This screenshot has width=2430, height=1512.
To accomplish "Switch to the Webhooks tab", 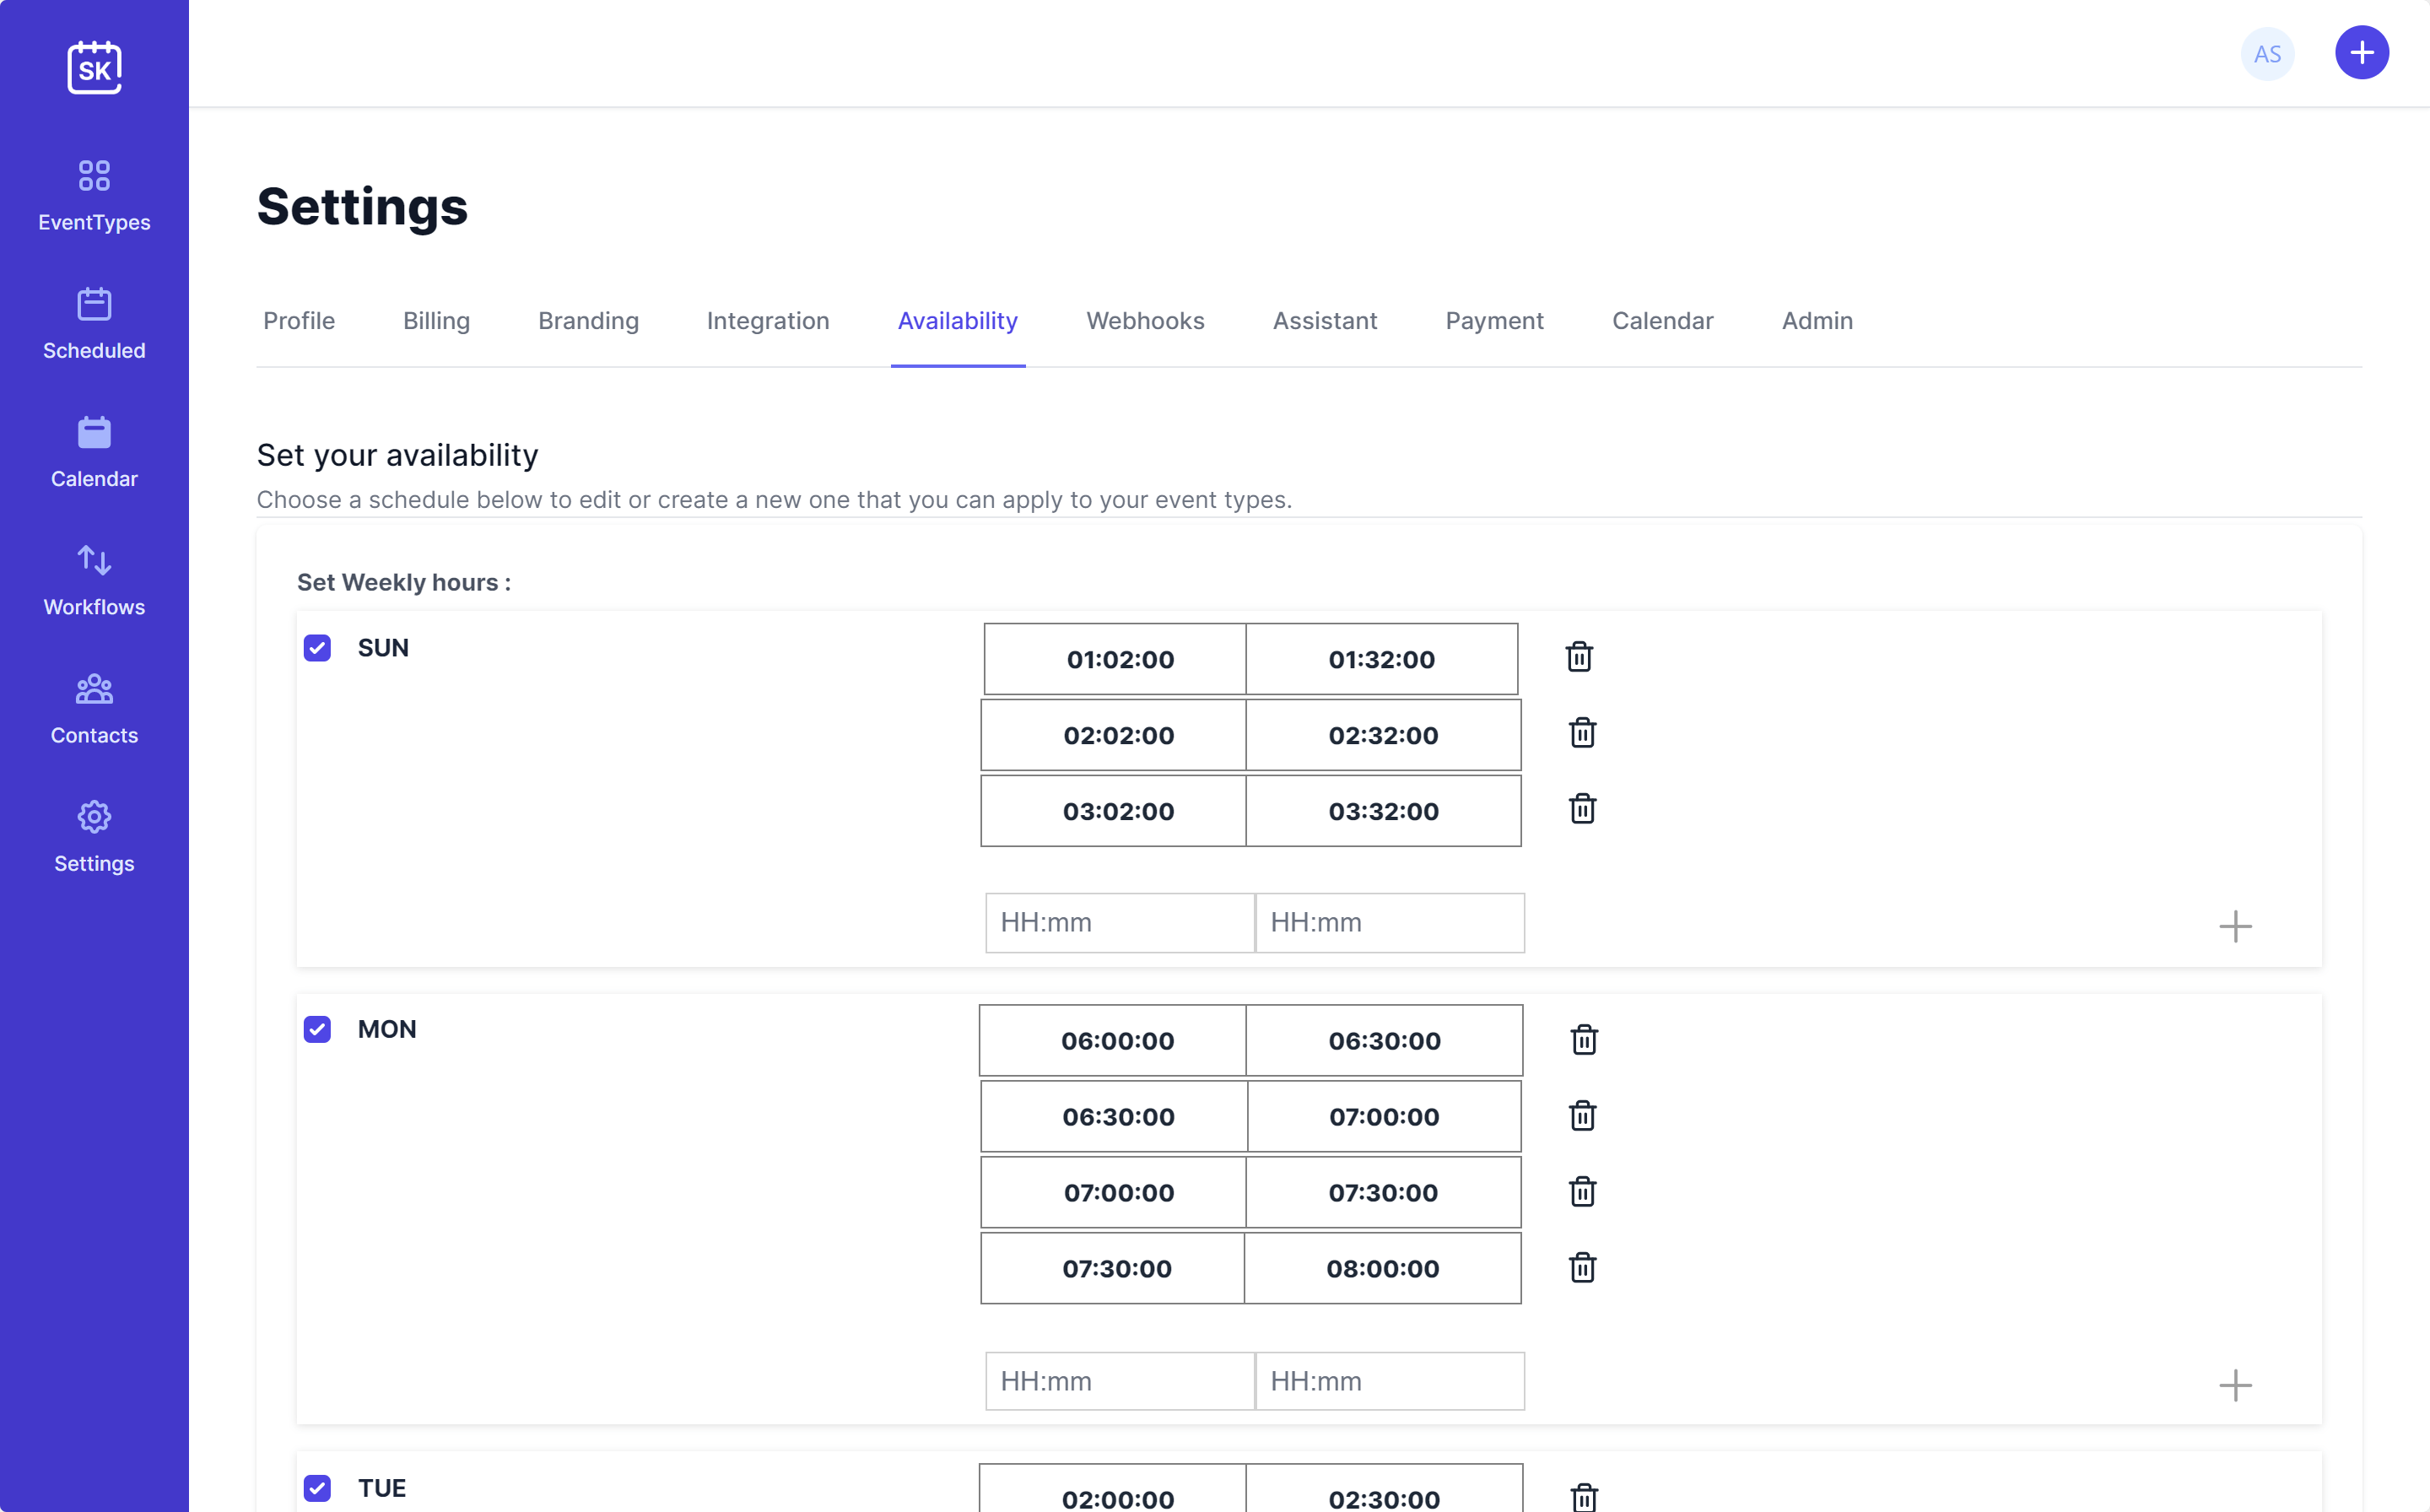I will tap(1145, 321).
